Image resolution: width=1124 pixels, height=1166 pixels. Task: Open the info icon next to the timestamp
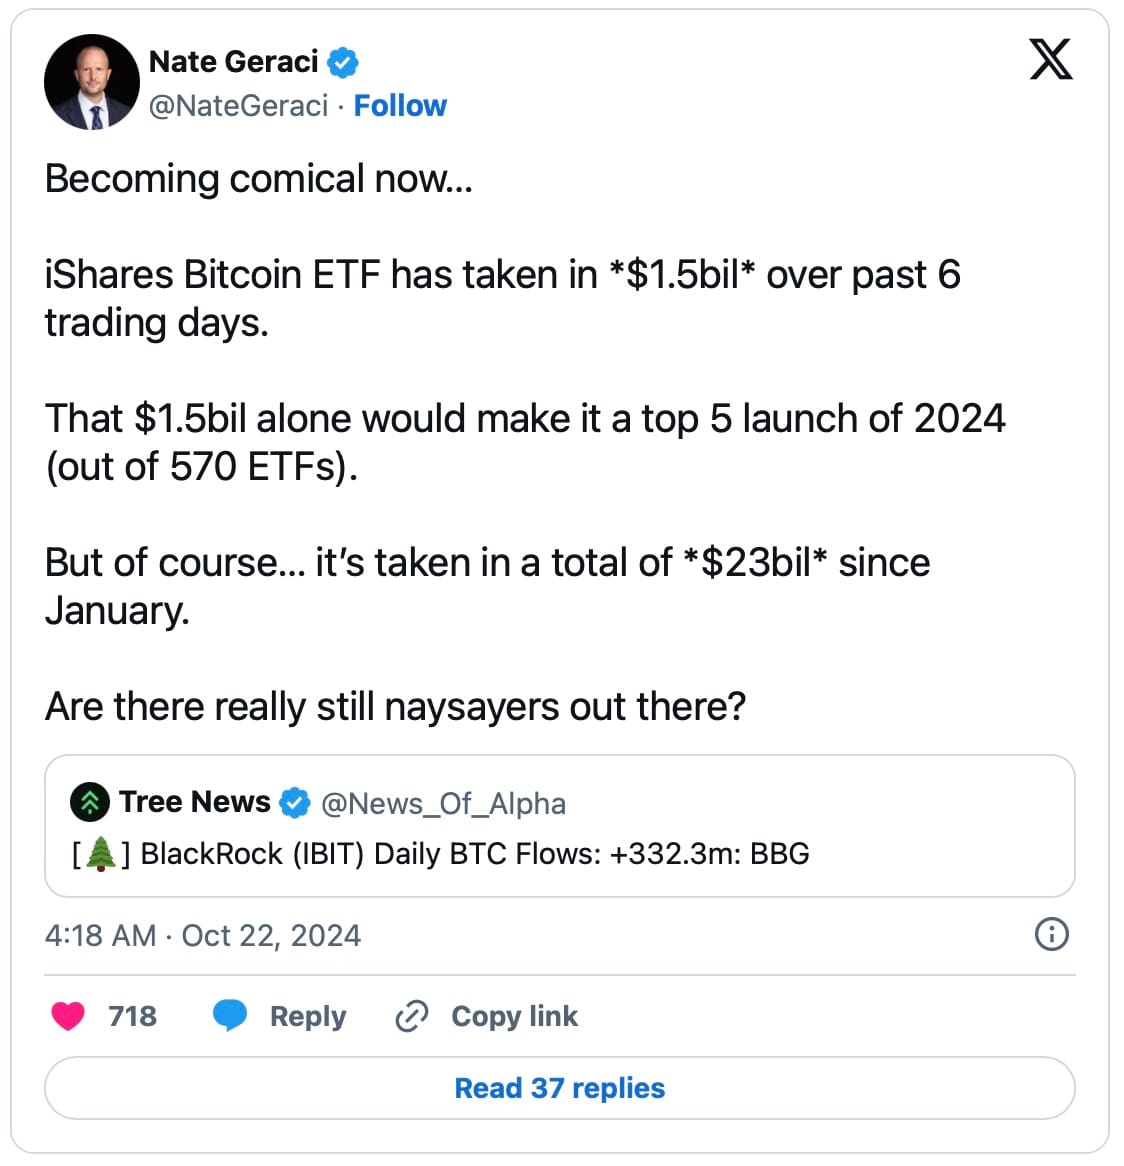tap(1052, 935)
